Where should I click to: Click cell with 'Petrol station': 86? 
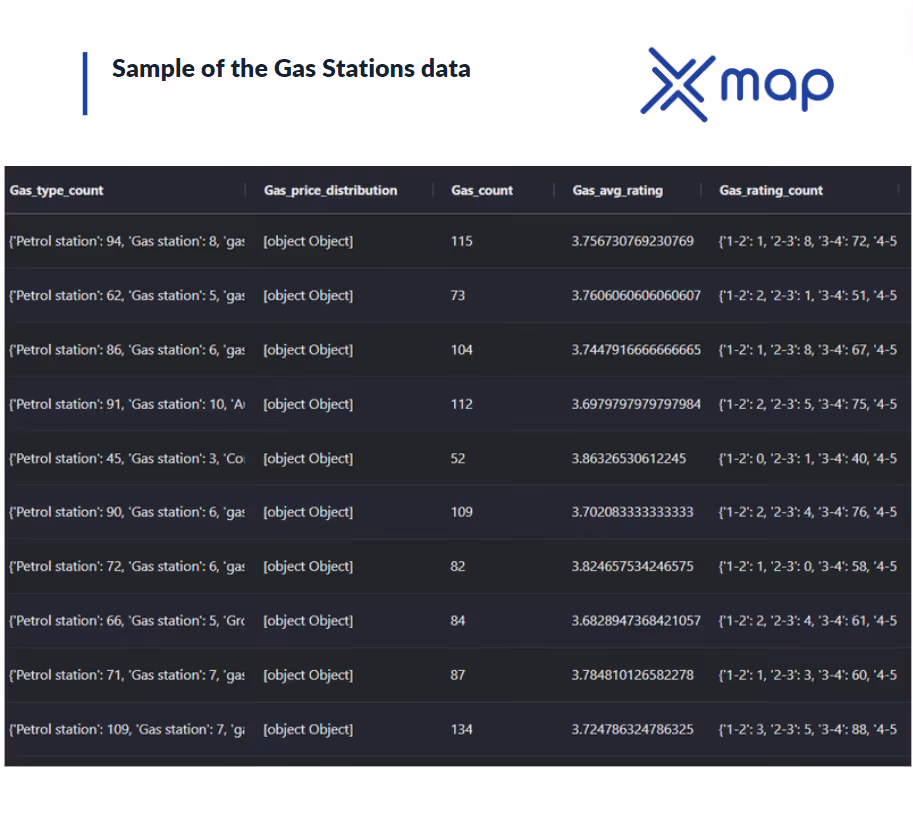[x=127, y=349]
